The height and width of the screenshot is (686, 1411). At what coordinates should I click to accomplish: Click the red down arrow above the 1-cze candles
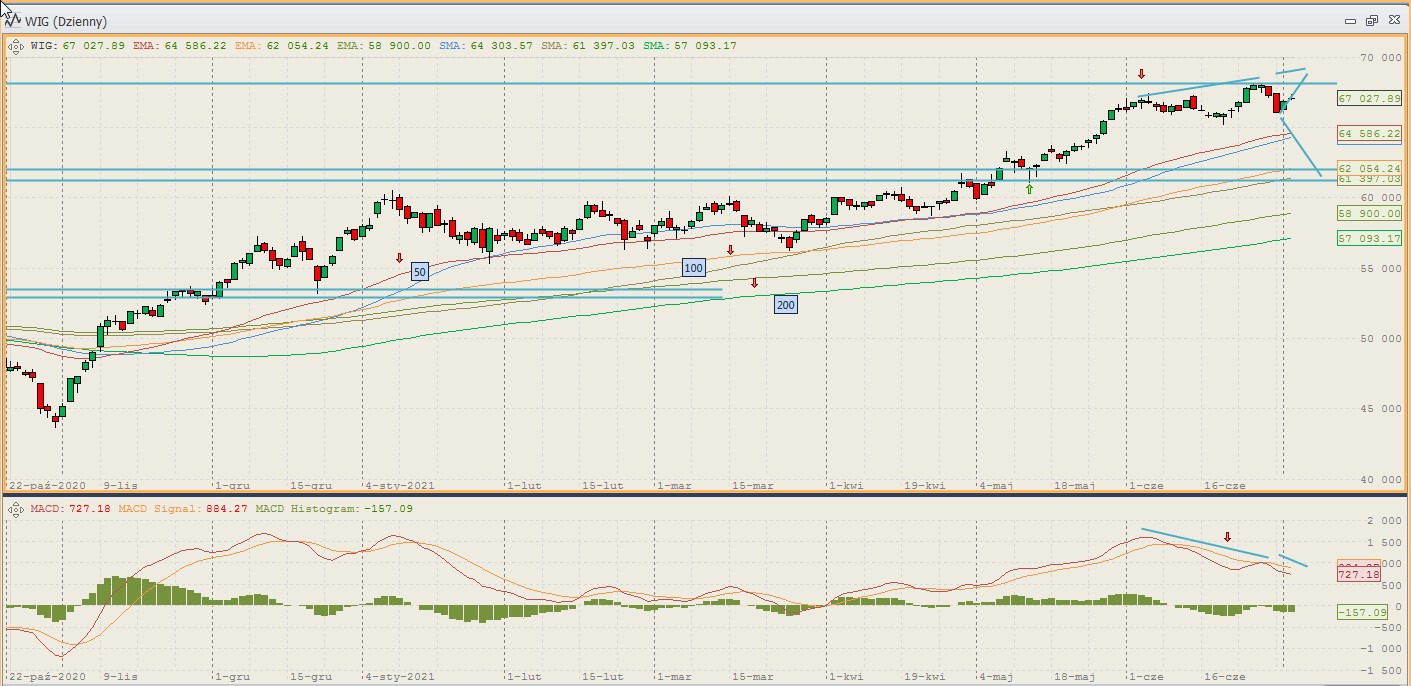click(x=1141, y=74)
